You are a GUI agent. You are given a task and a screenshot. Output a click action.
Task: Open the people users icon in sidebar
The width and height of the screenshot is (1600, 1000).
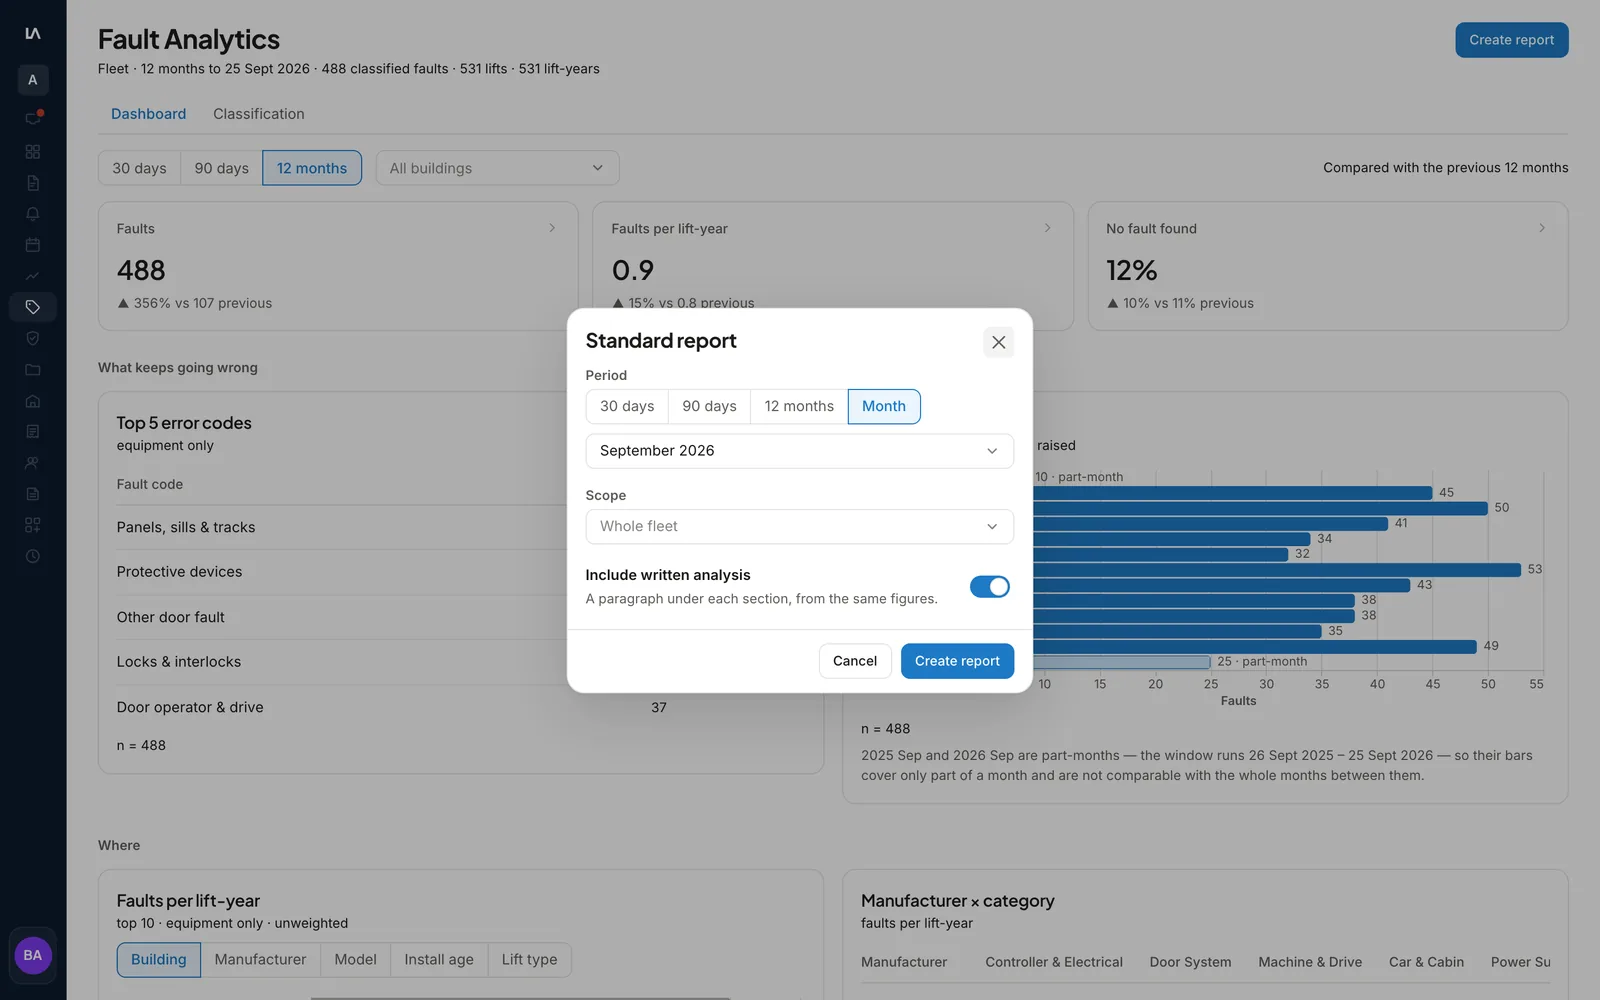click(x=33, y=463)
